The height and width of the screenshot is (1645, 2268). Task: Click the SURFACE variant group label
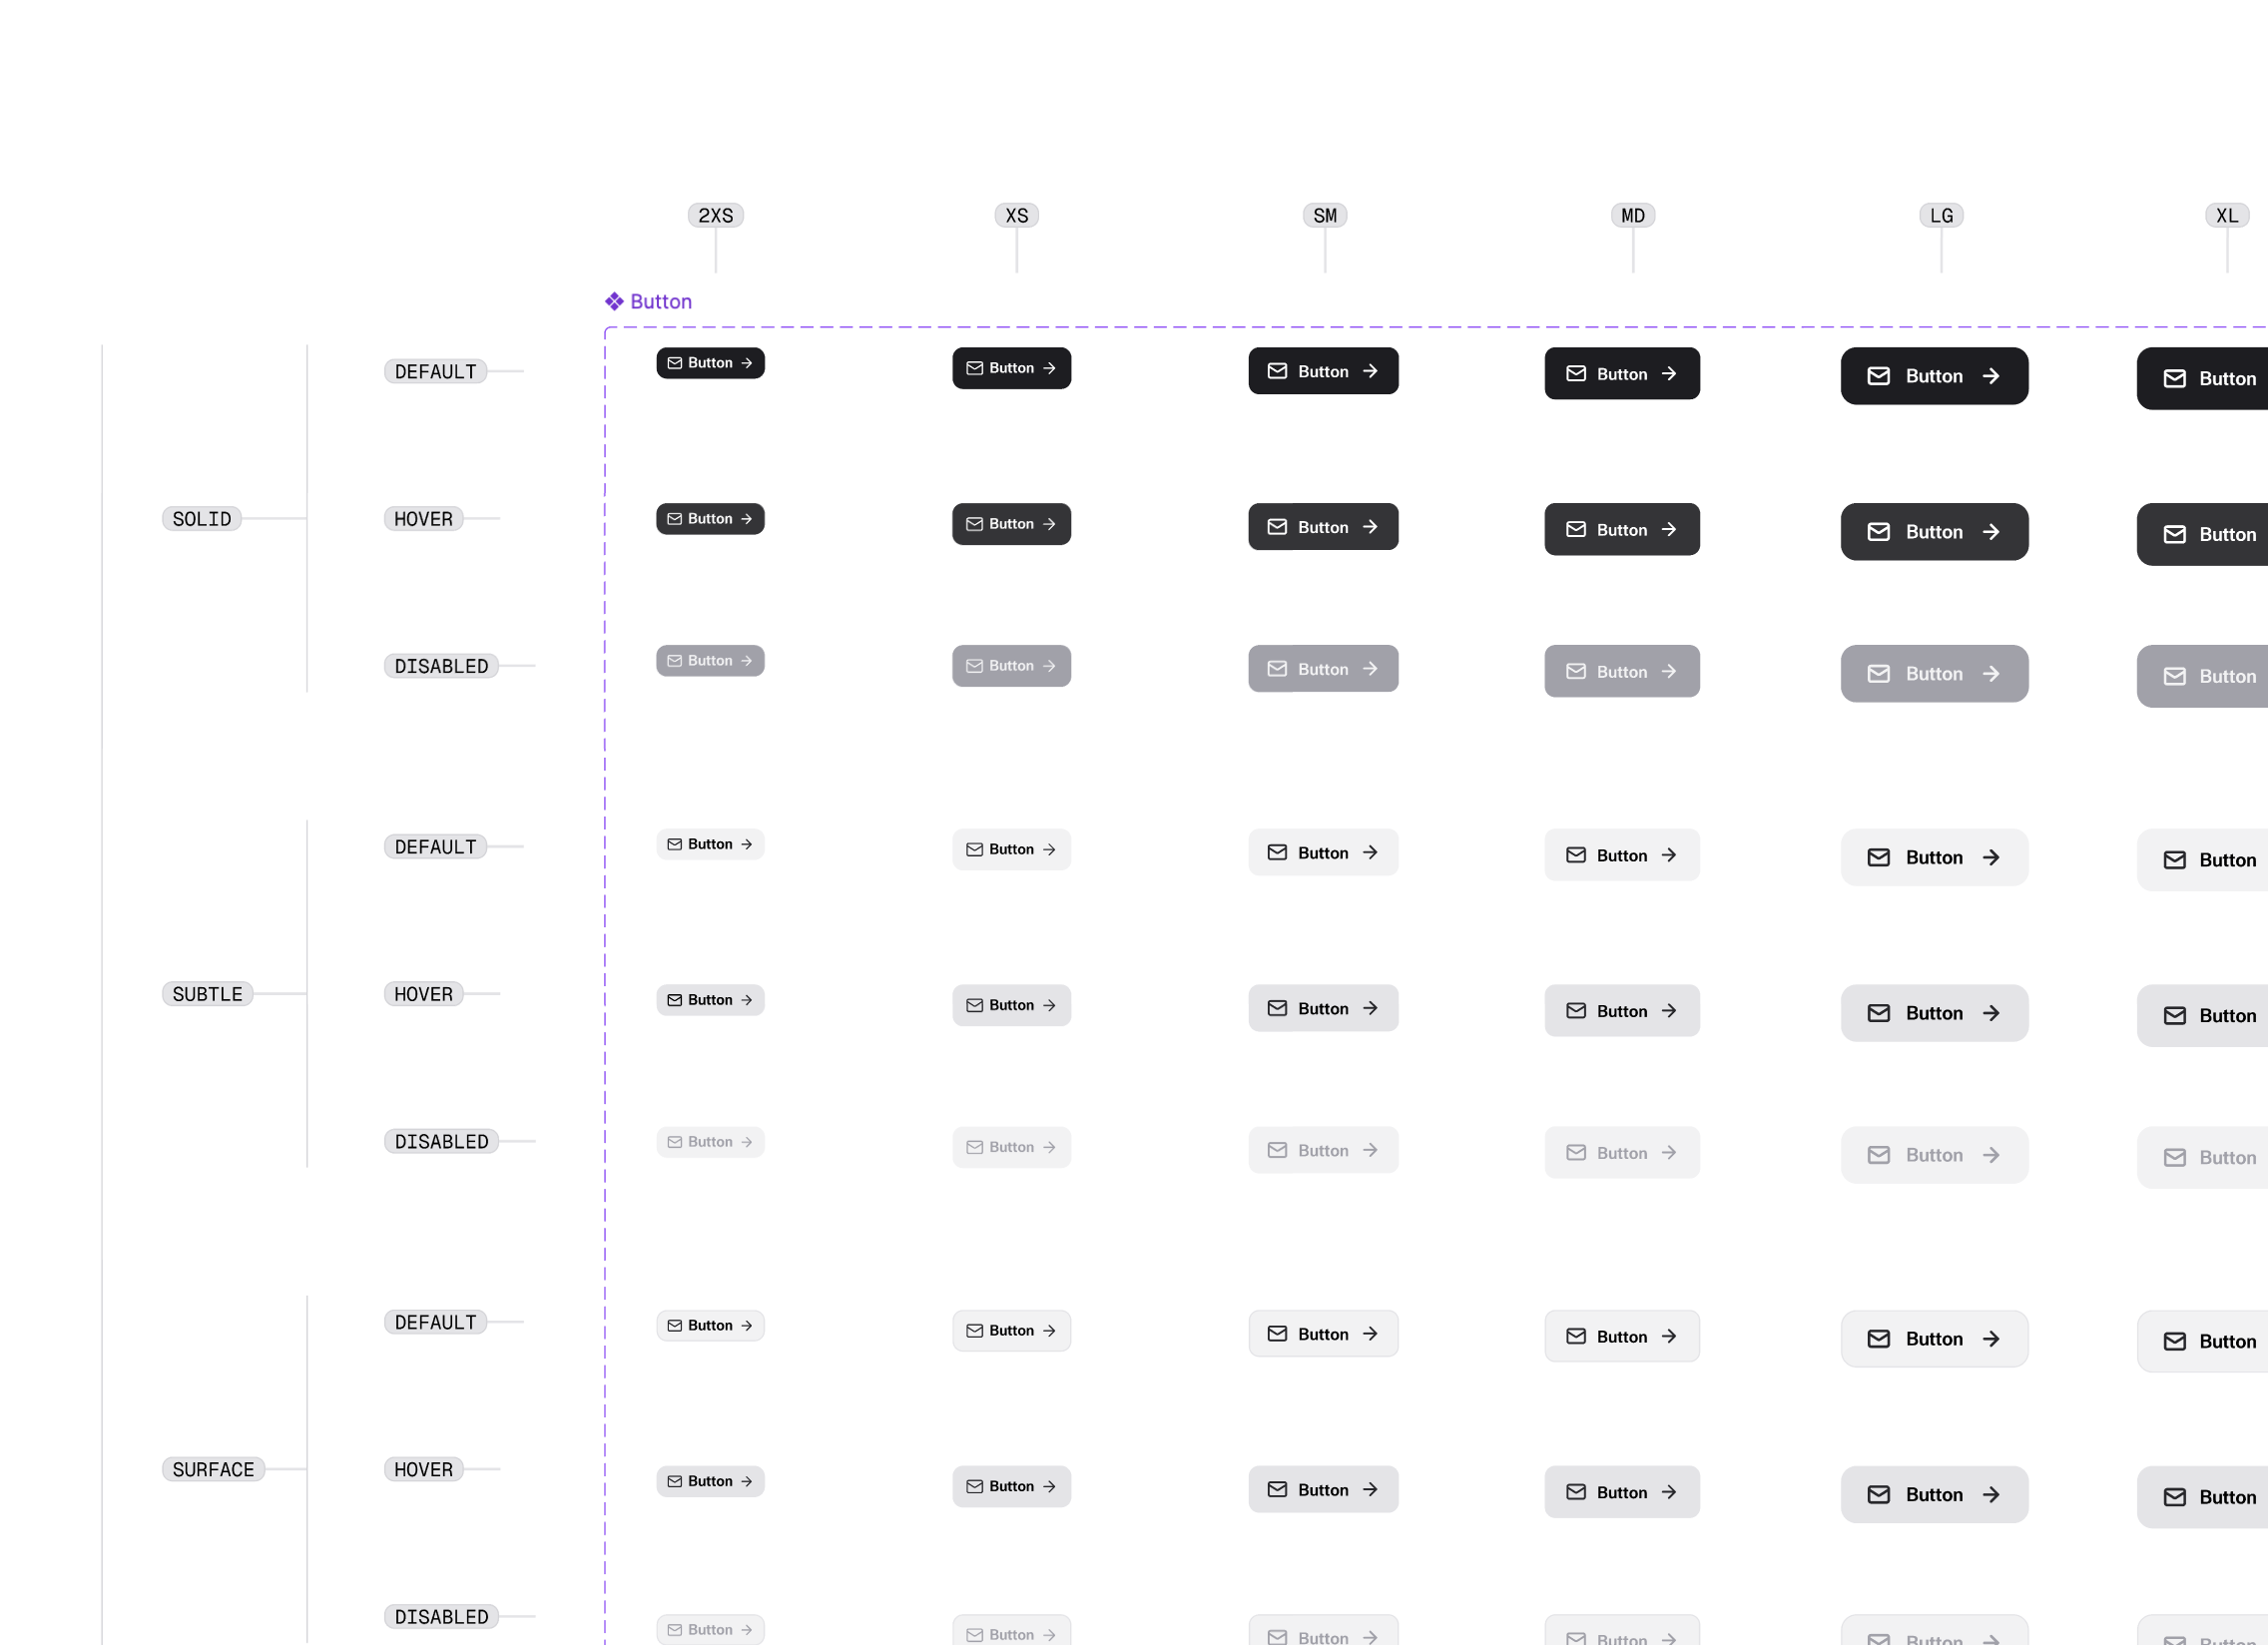pyautogui.click(x=213, y=1468)
